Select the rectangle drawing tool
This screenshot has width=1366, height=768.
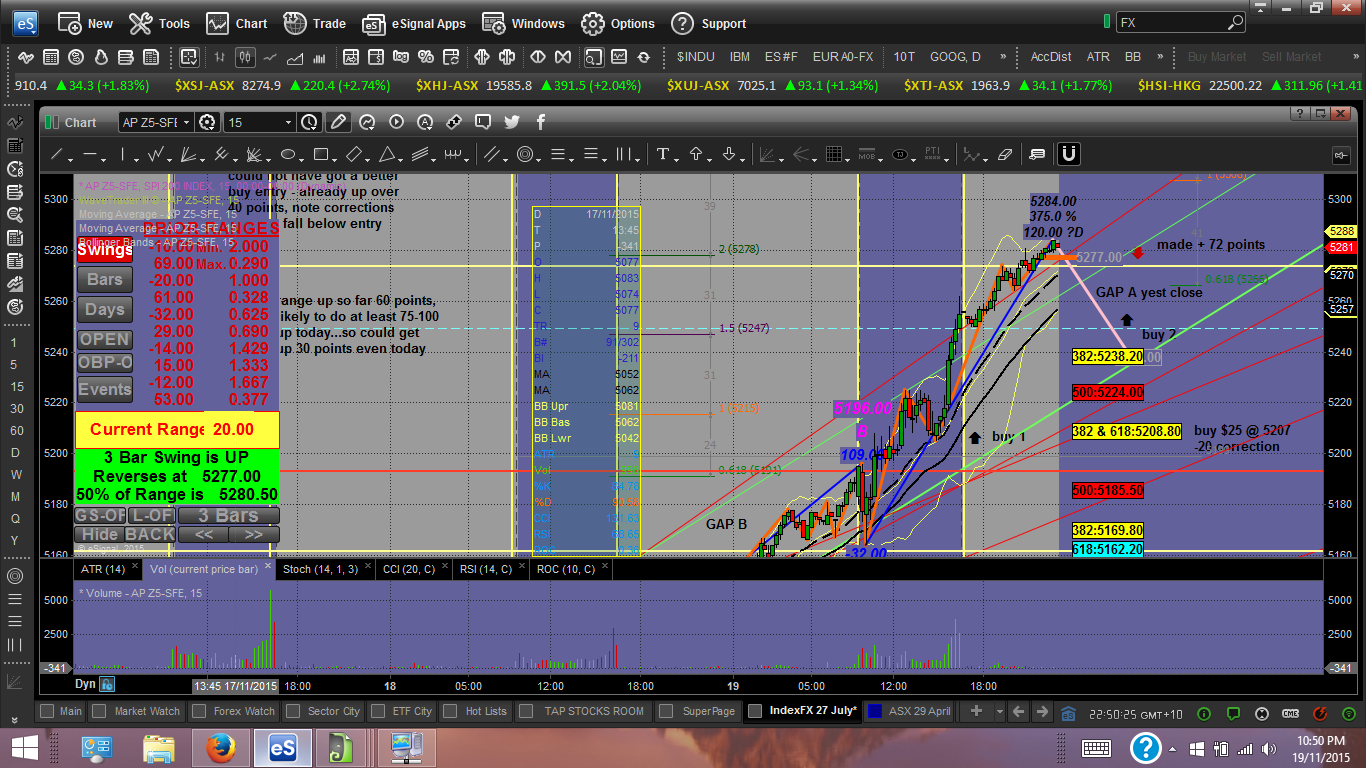coord(321,155)
